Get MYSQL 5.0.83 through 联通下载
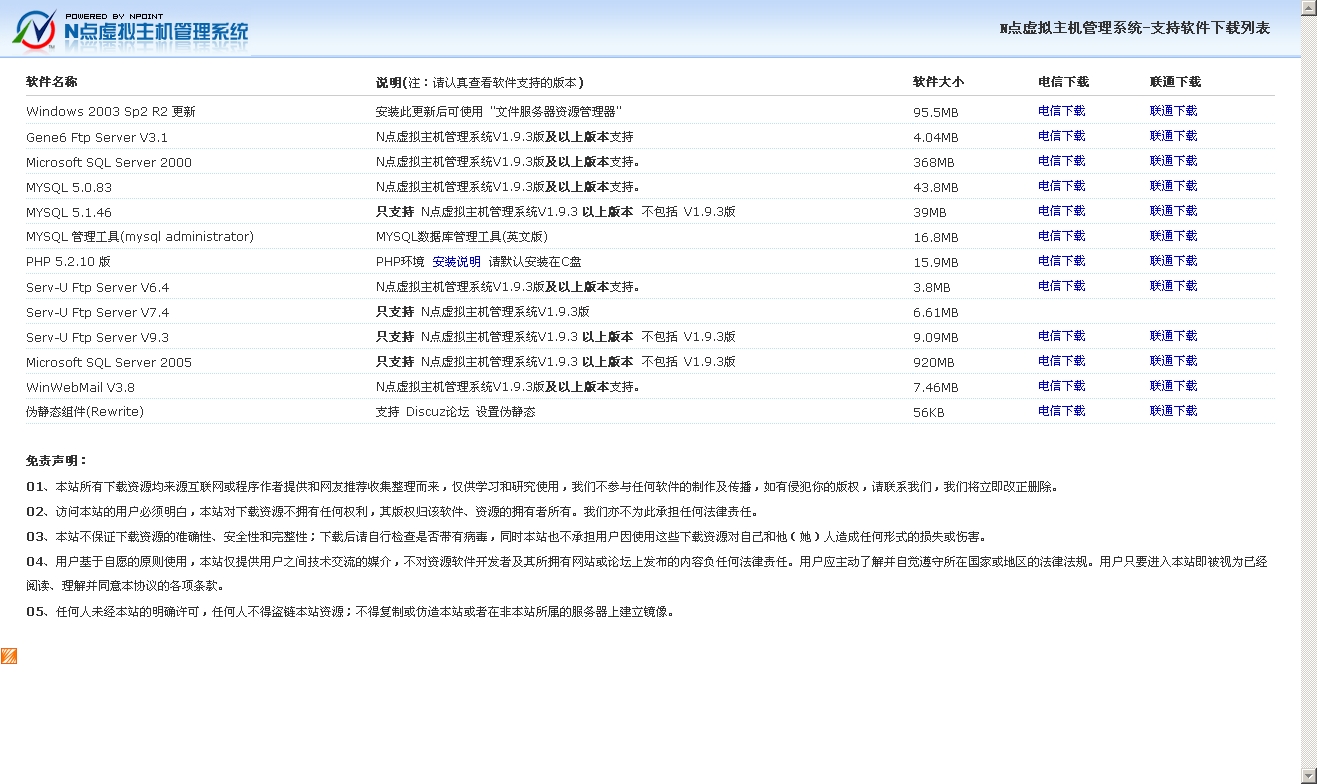The height and width of the screenshot is (784, 1317). click(x=1173, y=186)
